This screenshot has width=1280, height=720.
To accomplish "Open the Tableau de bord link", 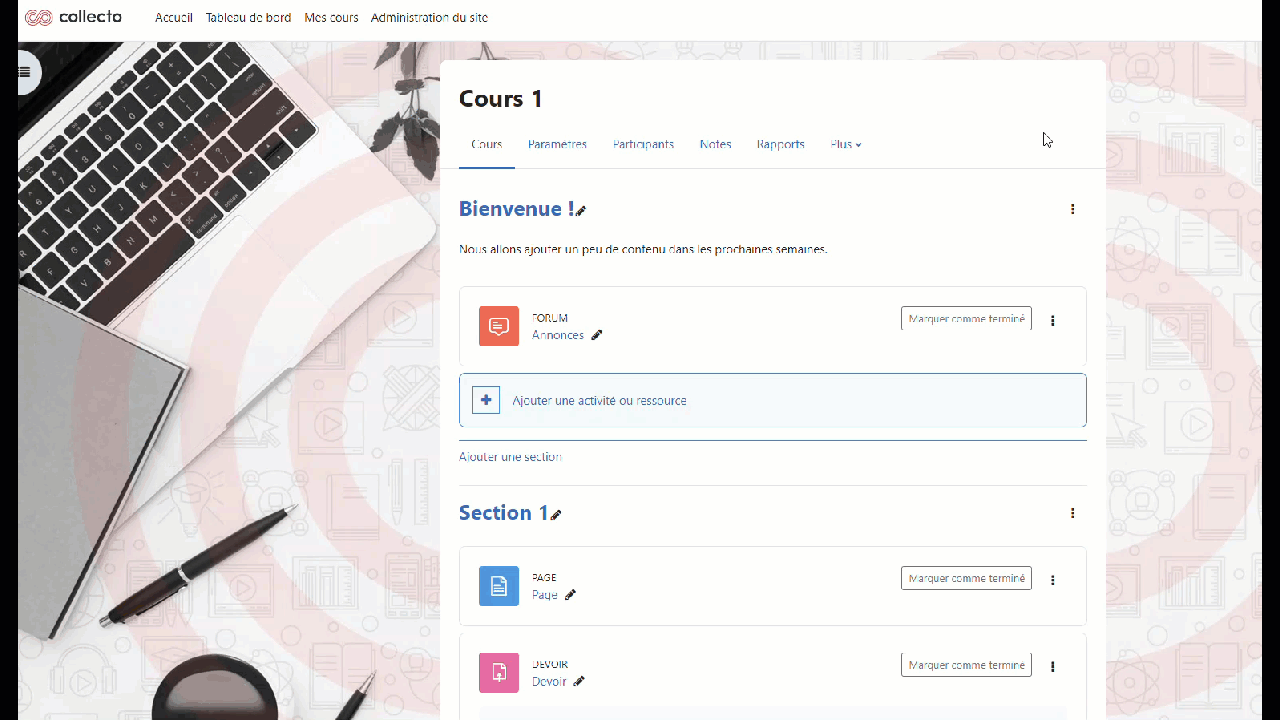I will click(248, 18).
